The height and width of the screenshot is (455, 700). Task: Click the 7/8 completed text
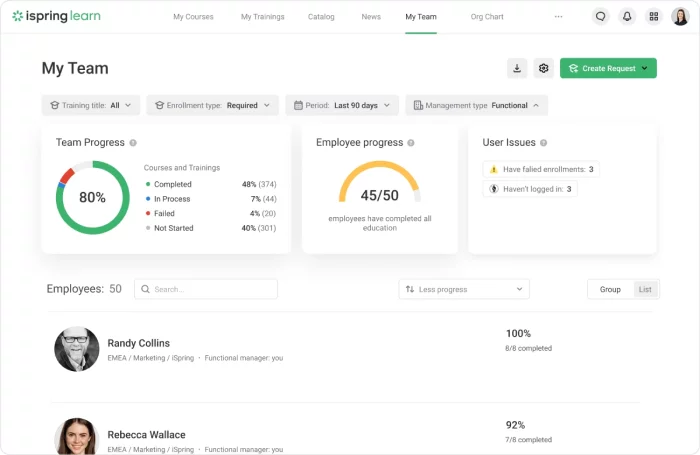pos(529,440)
